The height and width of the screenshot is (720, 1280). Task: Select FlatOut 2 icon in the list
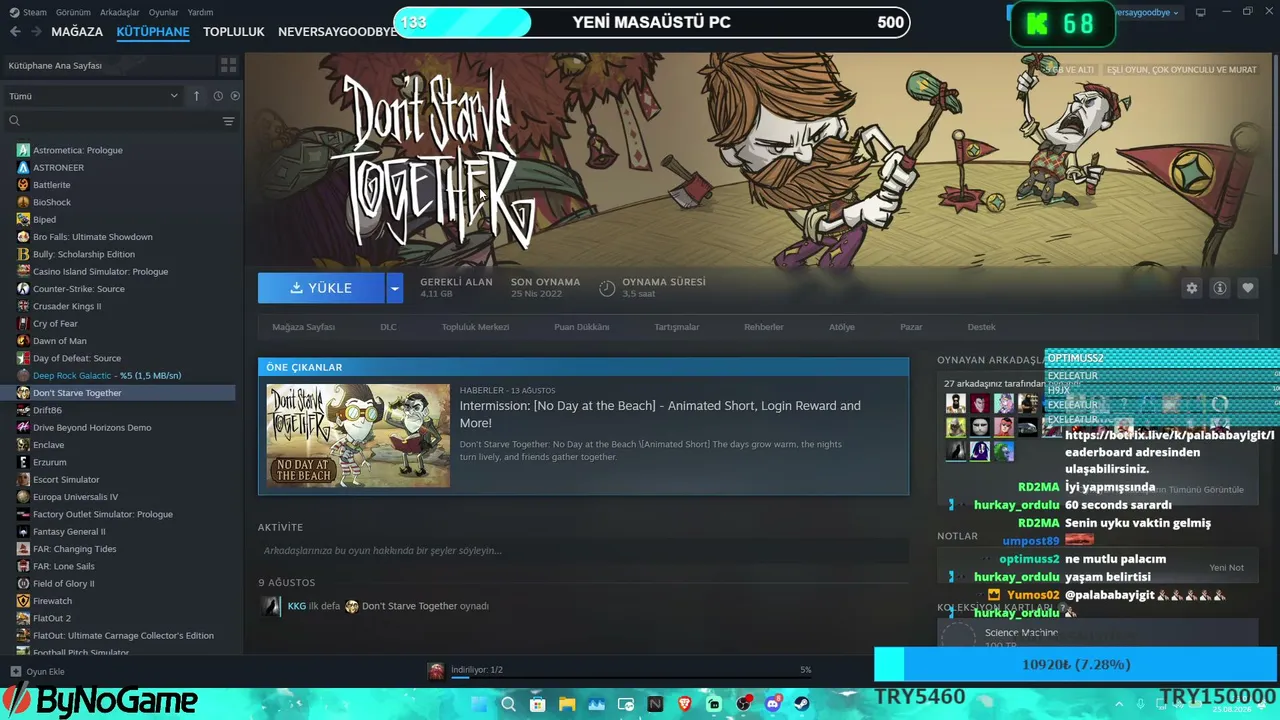(23, 618)
